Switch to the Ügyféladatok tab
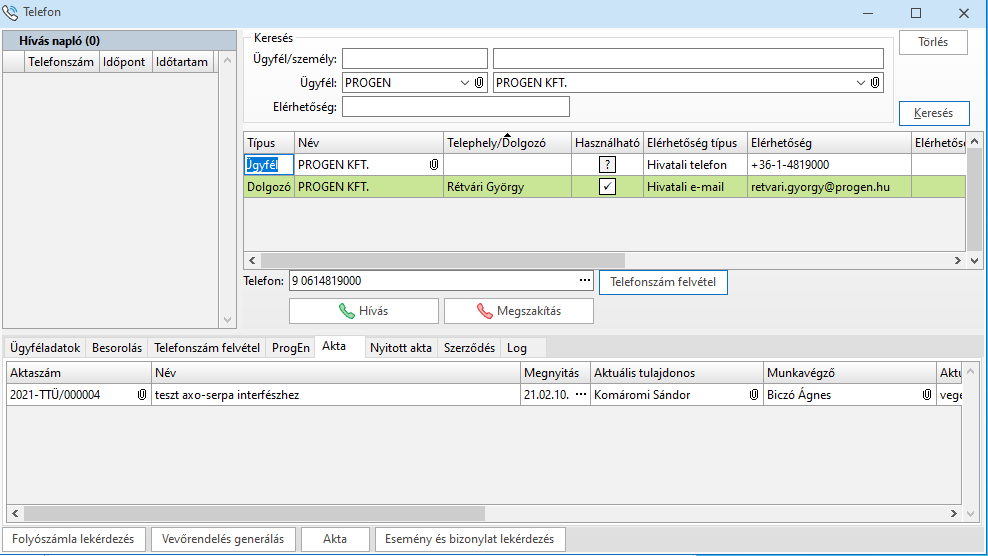Screen dimensions: 988x556 tap(45, 348)
